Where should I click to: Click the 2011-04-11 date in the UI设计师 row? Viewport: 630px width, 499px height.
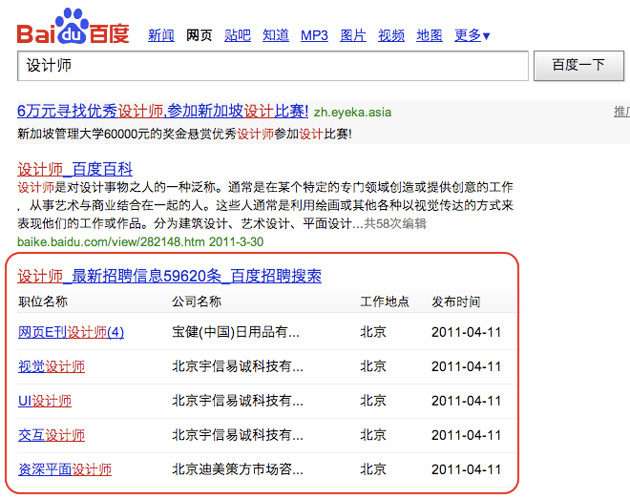(x=466, y=401)
